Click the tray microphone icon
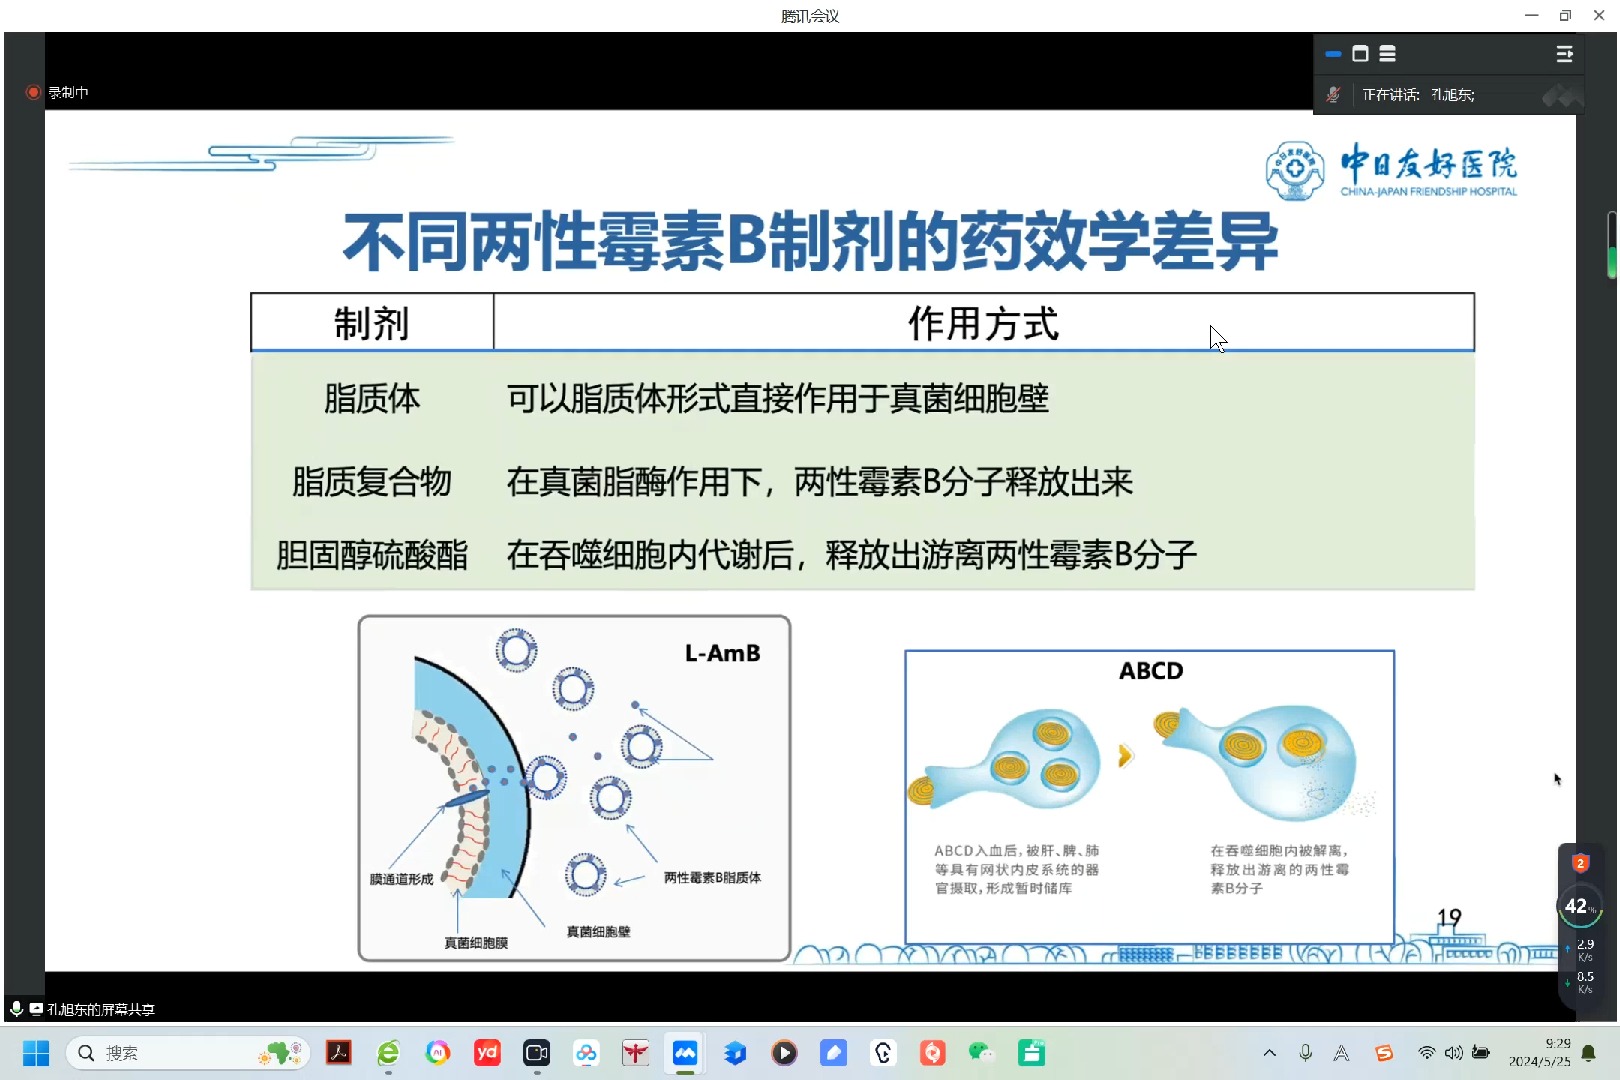 pos(1306,1053)
